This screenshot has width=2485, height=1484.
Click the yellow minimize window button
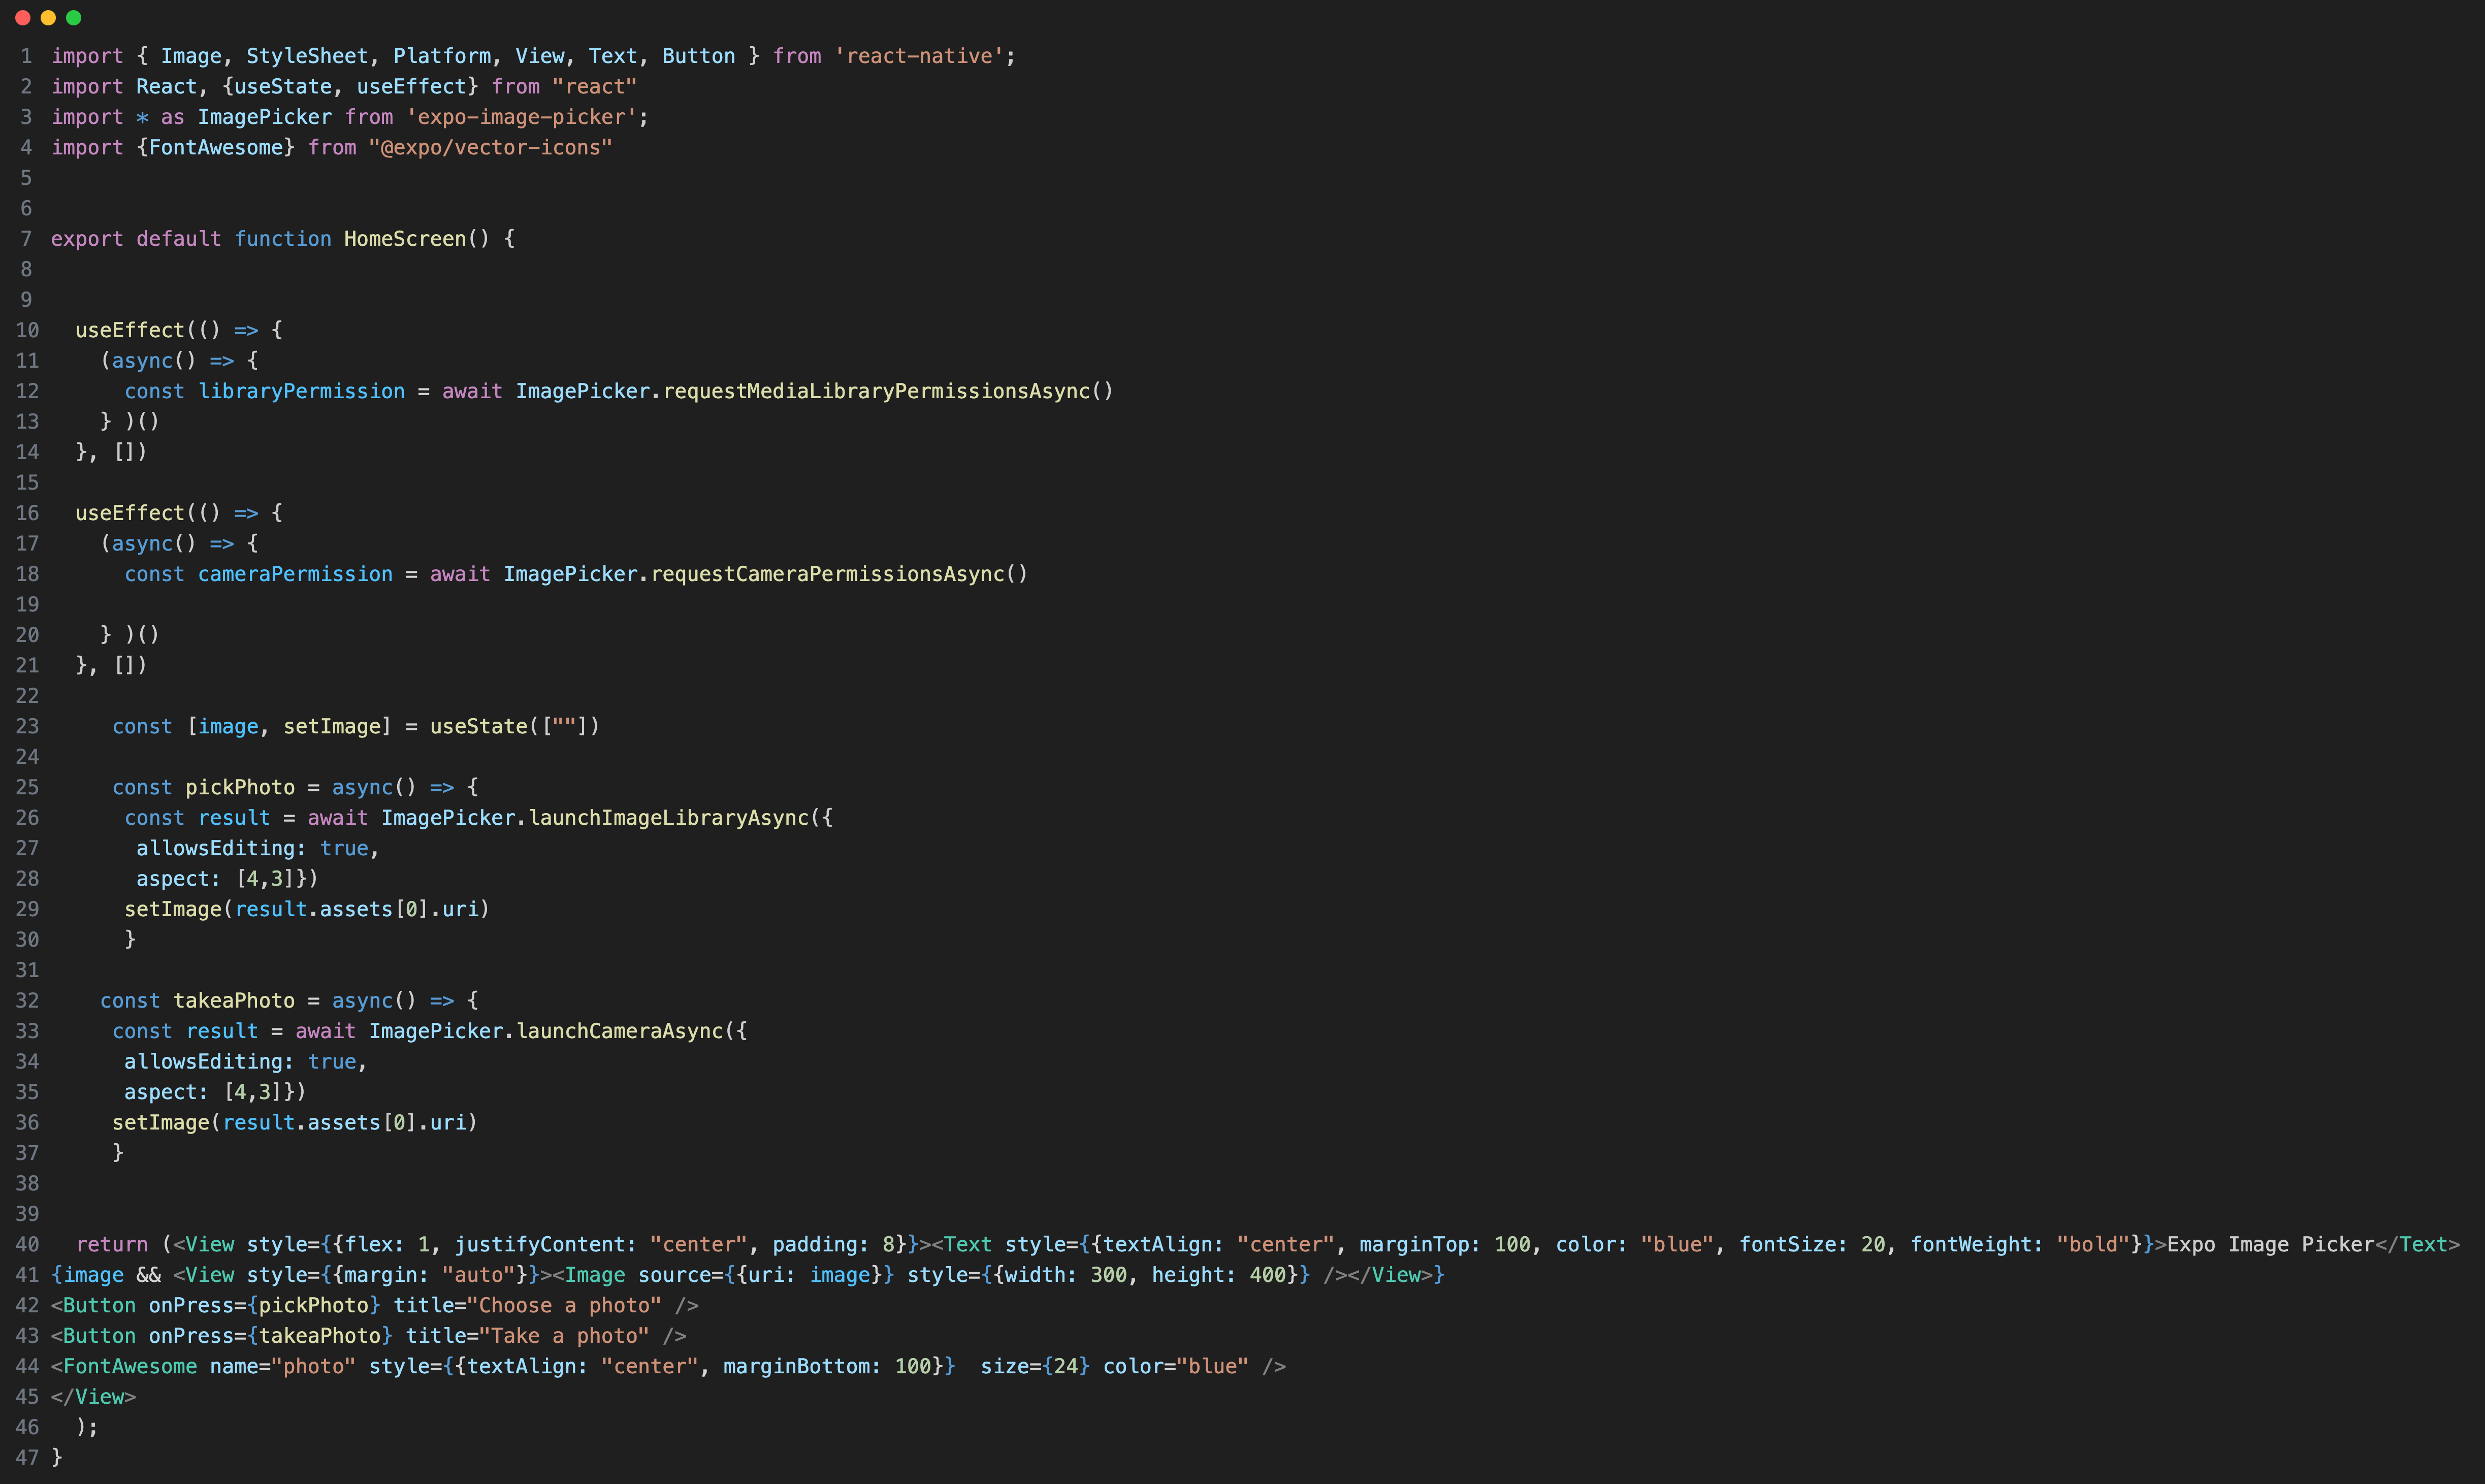click(48, 18)
